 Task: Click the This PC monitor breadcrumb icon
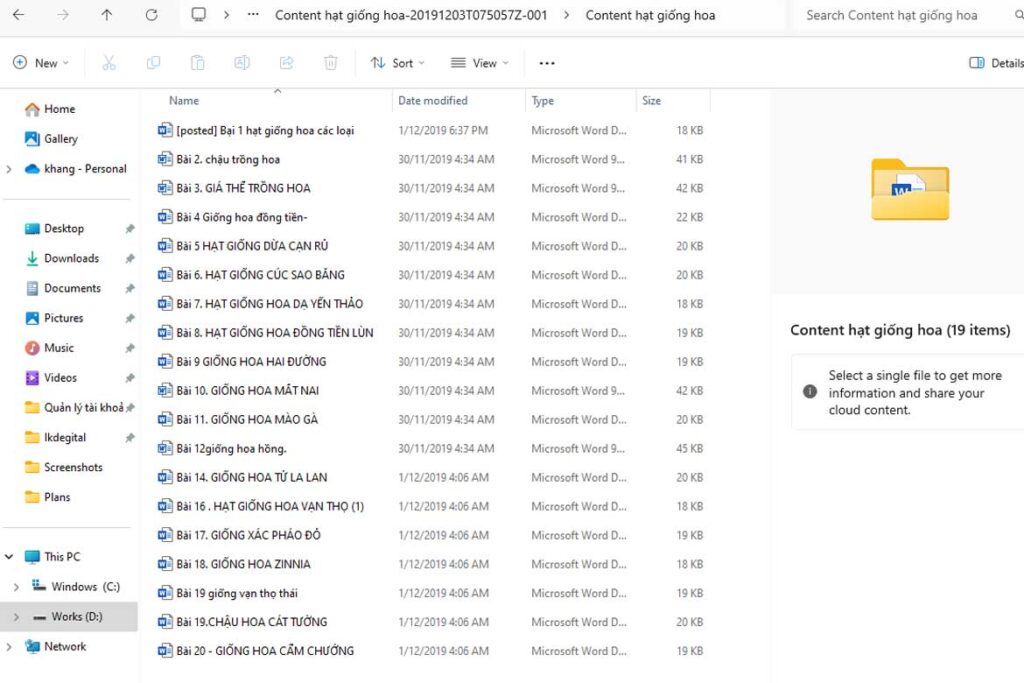[199, 15]
